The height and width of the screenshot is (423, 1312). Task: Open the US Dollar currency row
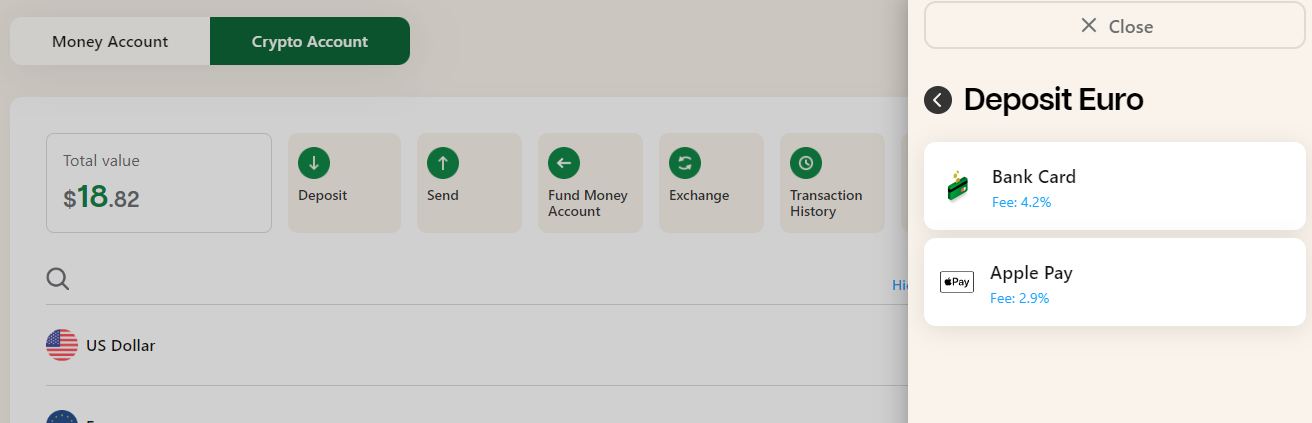476,345
